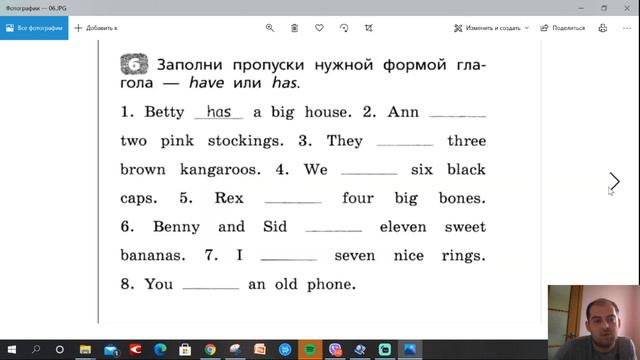
Task: Click the webcam video overlay
Action: click(594, 322)
